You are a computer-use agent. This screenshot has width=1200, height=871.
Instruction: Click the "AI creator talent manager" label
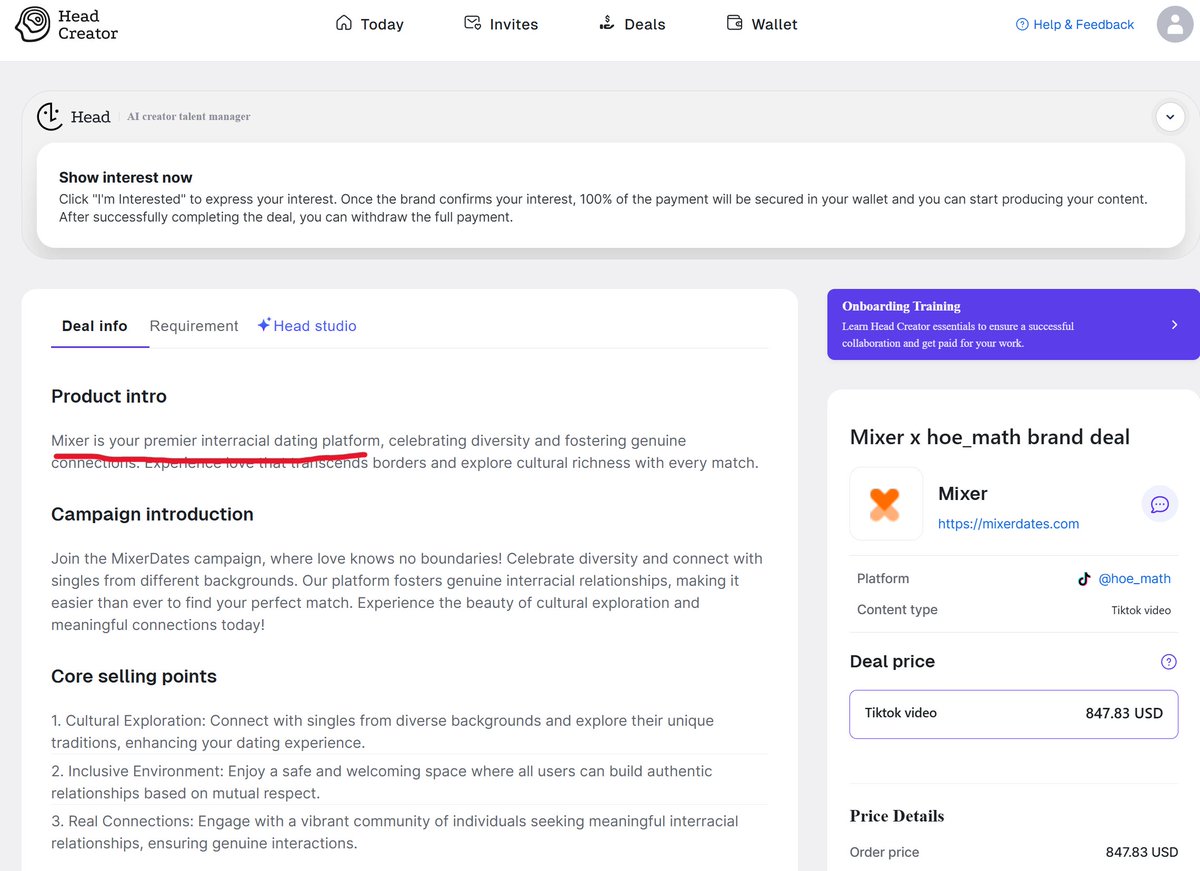189,117
